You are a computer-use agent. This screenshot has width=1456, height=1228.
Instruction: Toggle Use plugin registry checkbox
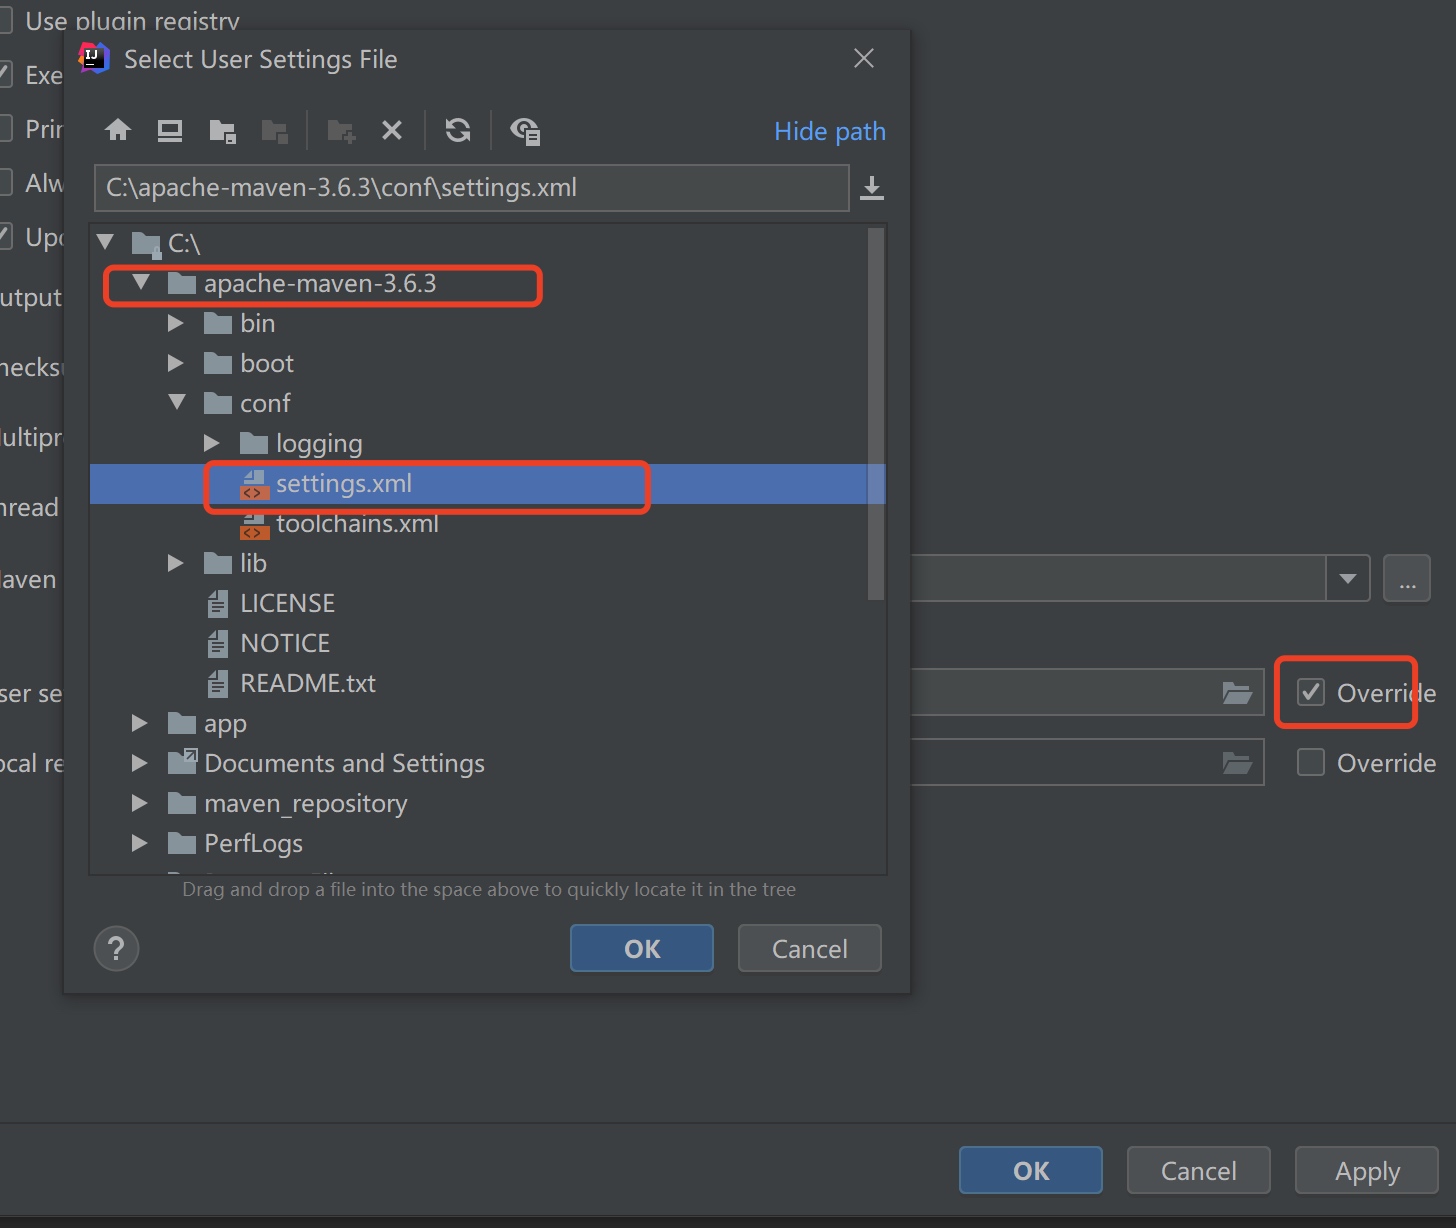tap(4, 20)
